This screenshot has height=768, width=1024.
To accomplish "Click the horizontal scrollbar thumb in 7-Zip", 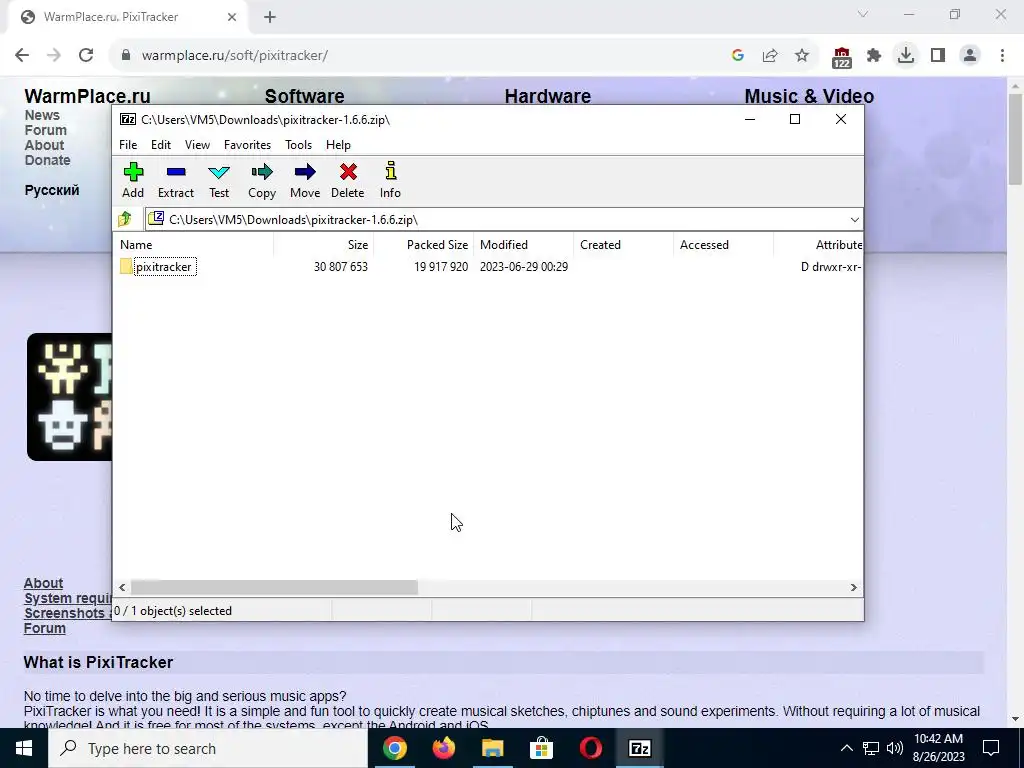I will (x=274, y=588).
